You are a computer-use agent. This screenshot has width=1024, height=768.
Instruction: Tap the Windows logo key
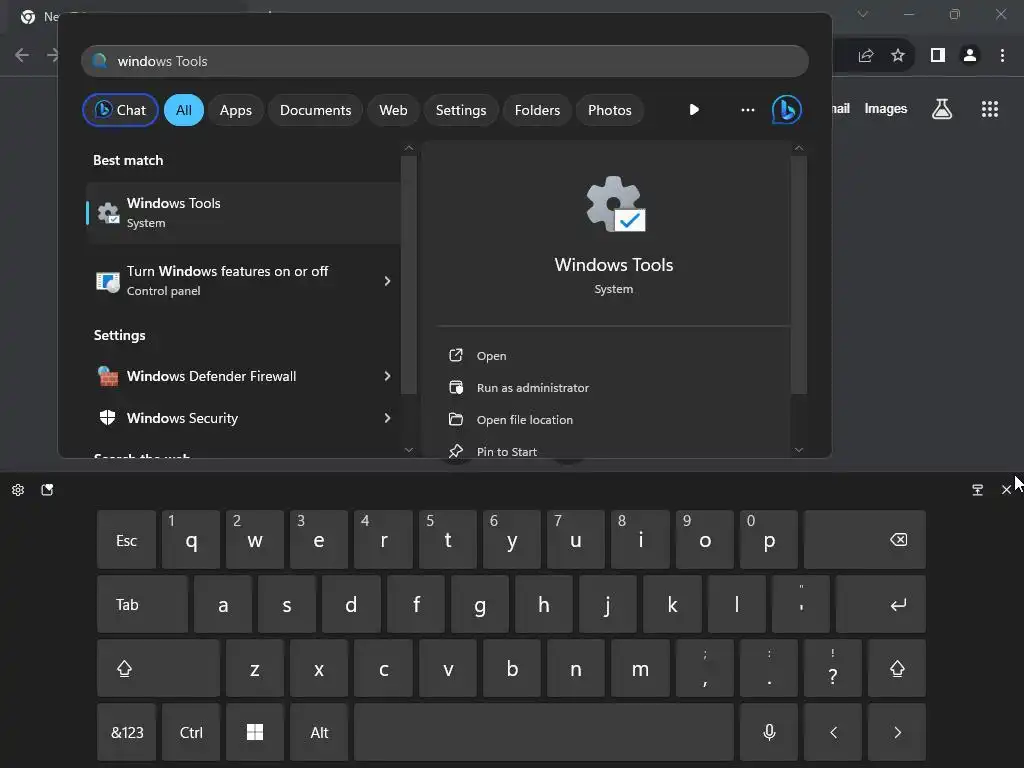(255, 733)
